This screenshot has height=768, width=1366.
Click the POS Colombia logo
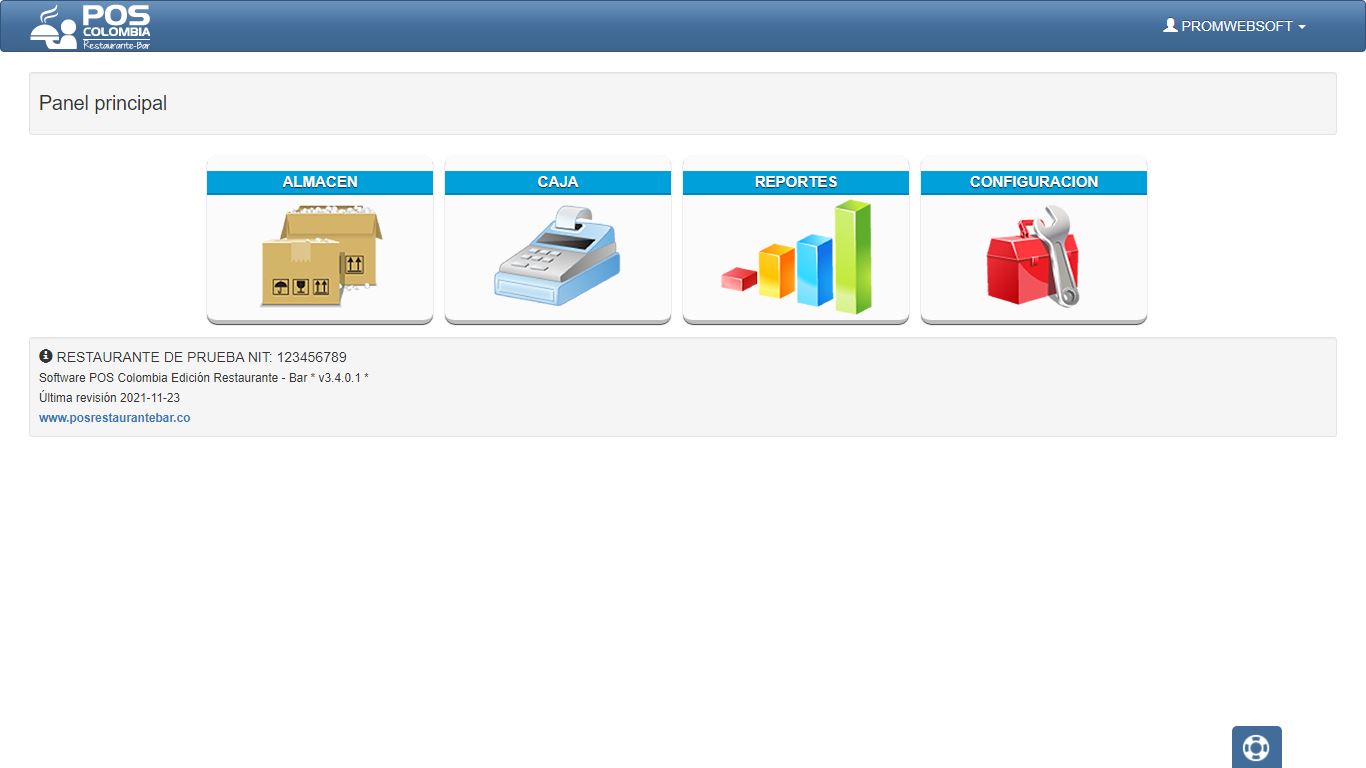91,26
